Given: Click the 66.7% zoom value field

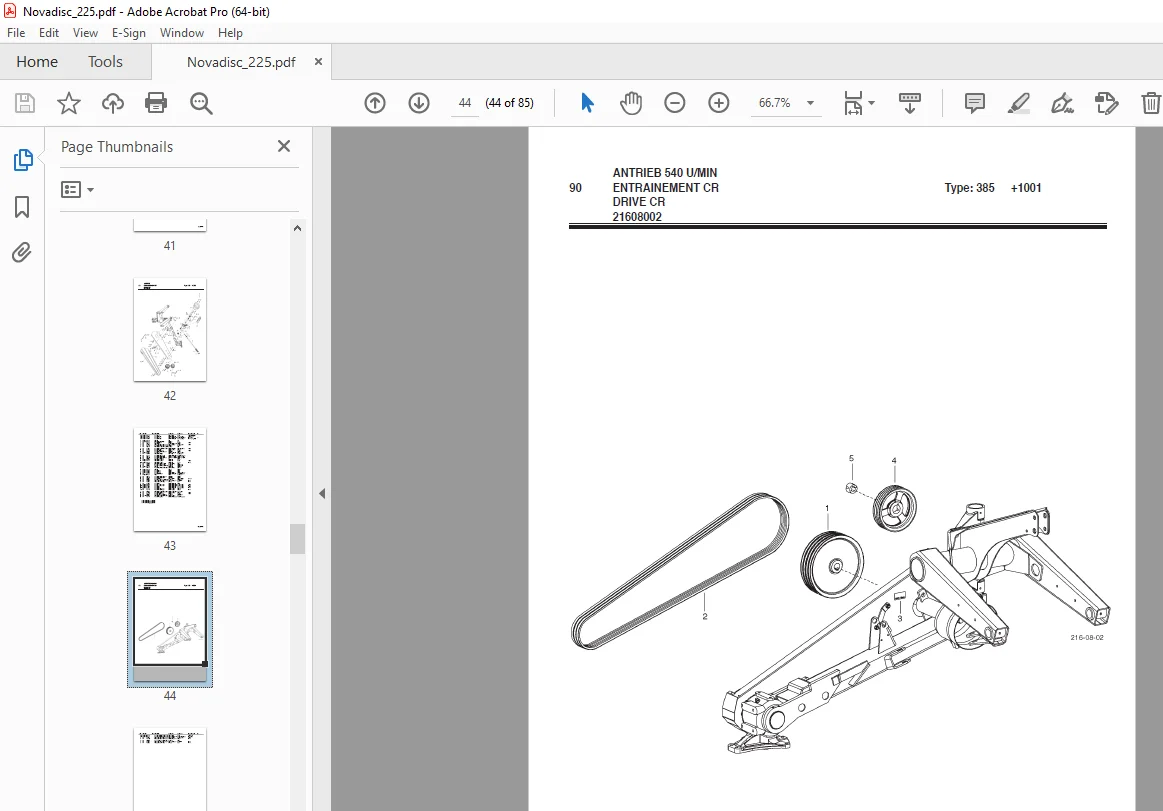Looking at the screenshot, I should point(774,103).
